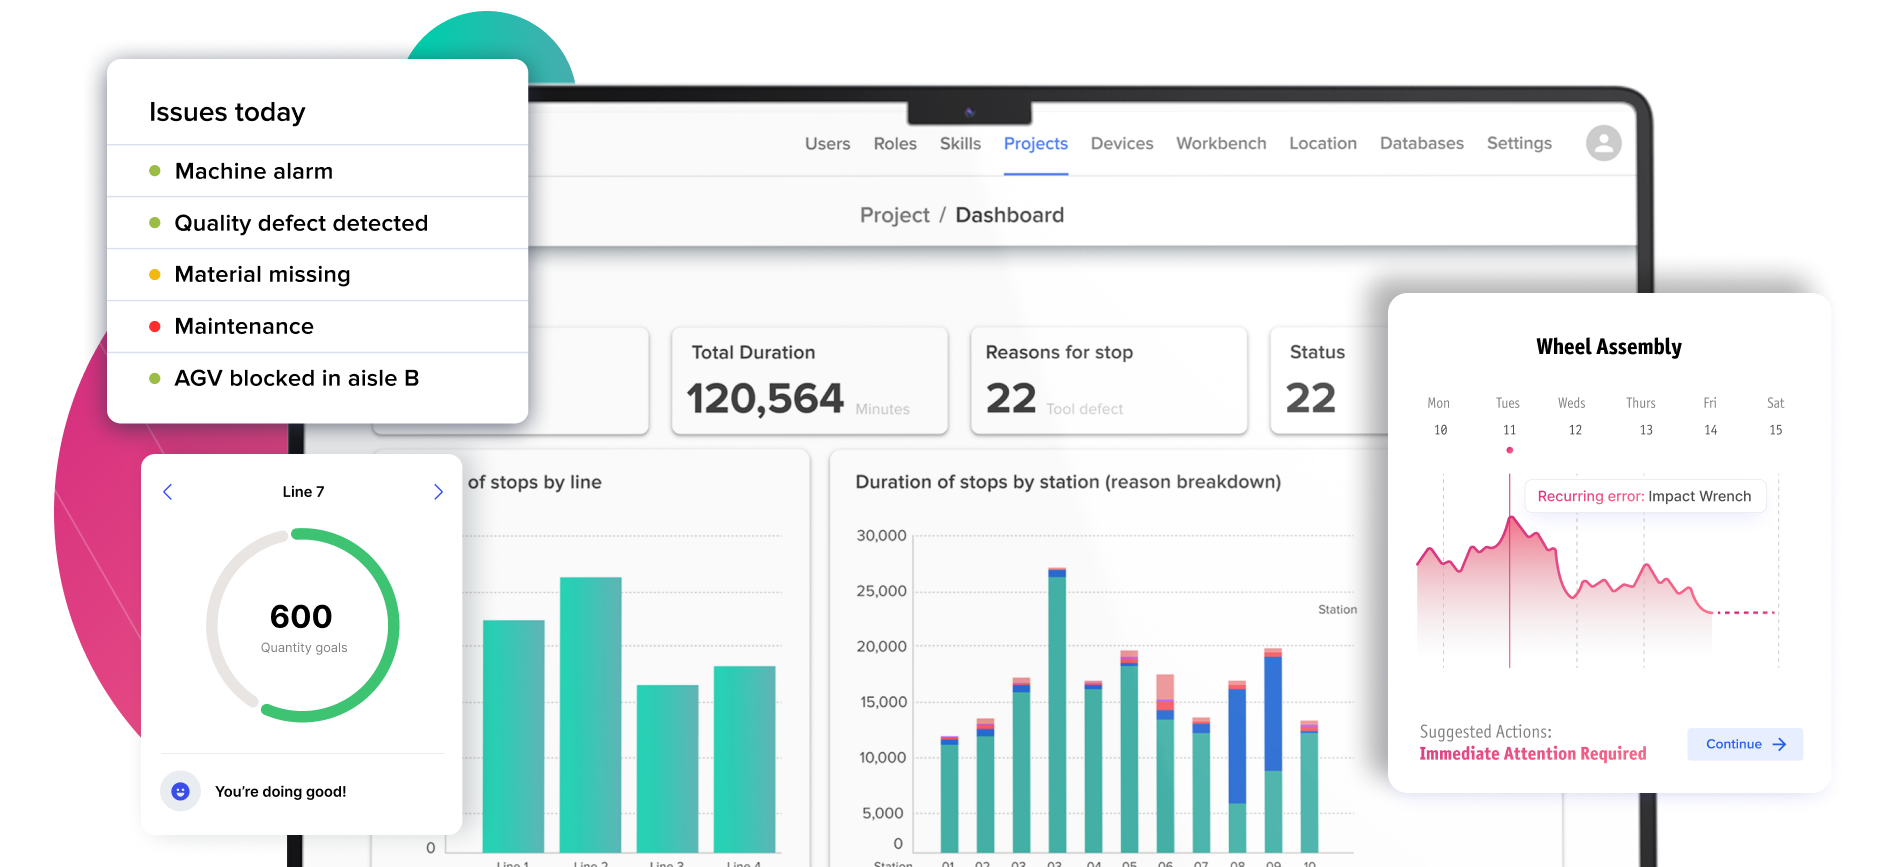Click the yellow Material missing status dot

tap(155, 275)
